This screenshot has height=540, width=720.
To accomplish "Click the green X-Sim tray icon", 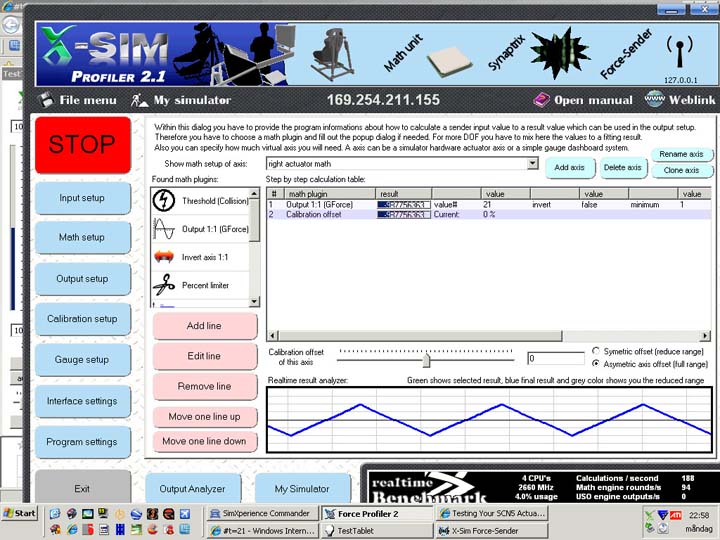I will 650,516.
